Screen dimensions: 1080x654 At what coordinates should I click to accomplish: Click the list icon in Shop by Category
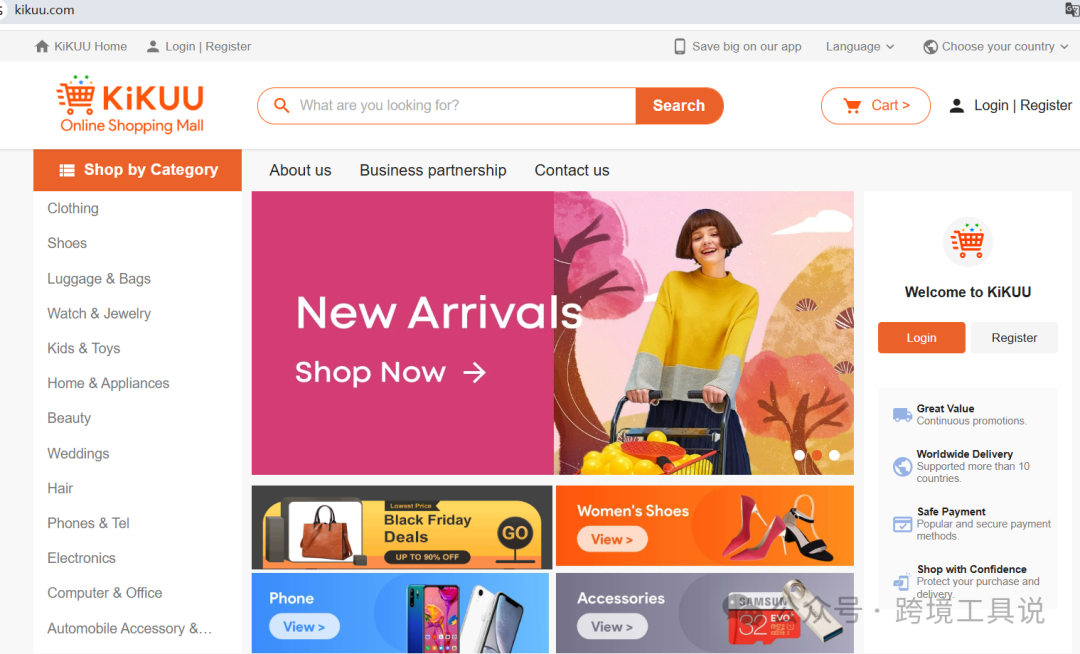click(x=67, y=170)
